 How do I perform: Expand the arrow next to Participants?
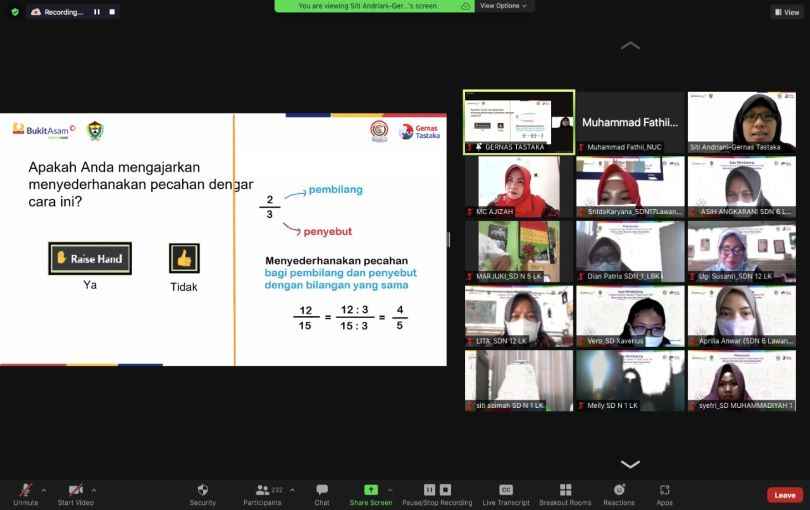pyautogui.click(x=292, y=490)
